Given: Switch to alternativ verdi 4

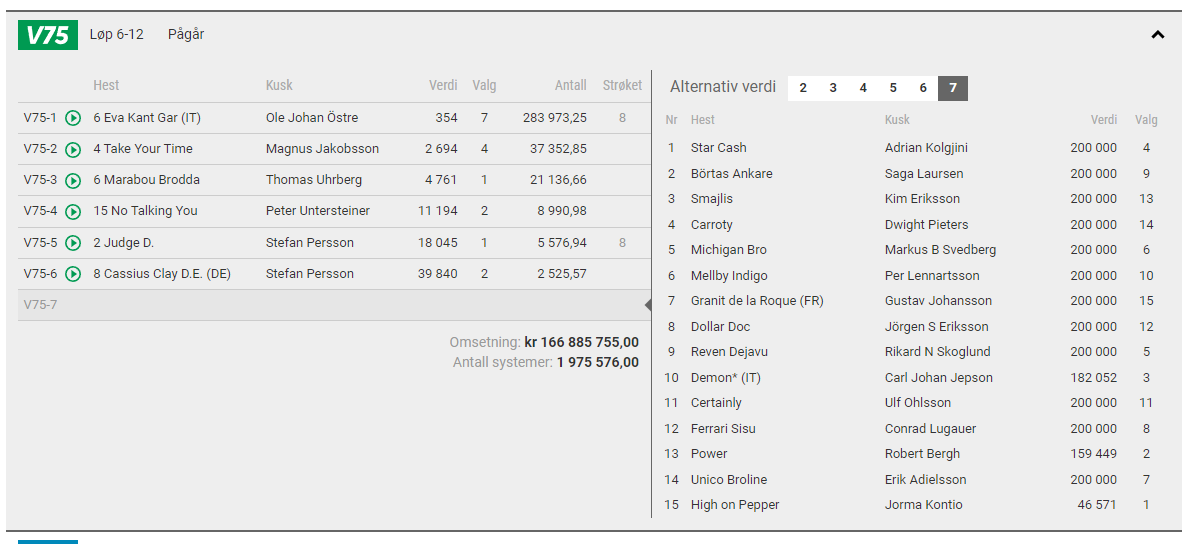Looking at the screenshot, I should [x=863, y=88].
